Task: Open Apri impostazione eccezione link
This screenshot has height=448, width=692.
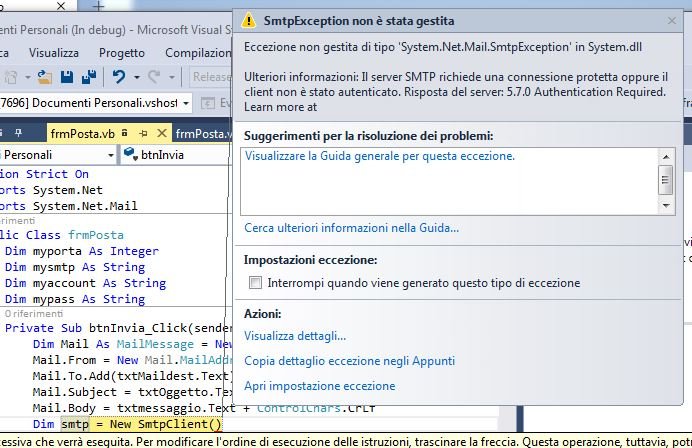Action: coord(320,386)
